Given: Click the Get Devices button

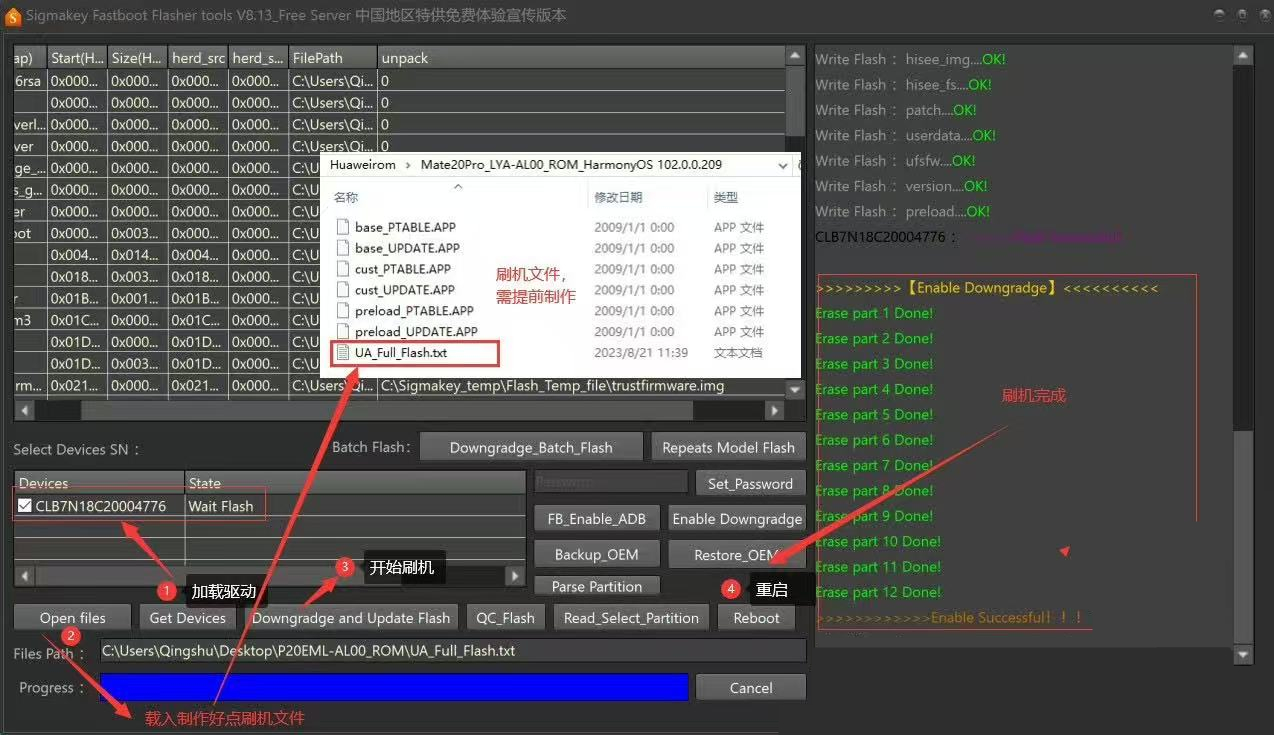Looking at the screenshot, I should (187, 618).
